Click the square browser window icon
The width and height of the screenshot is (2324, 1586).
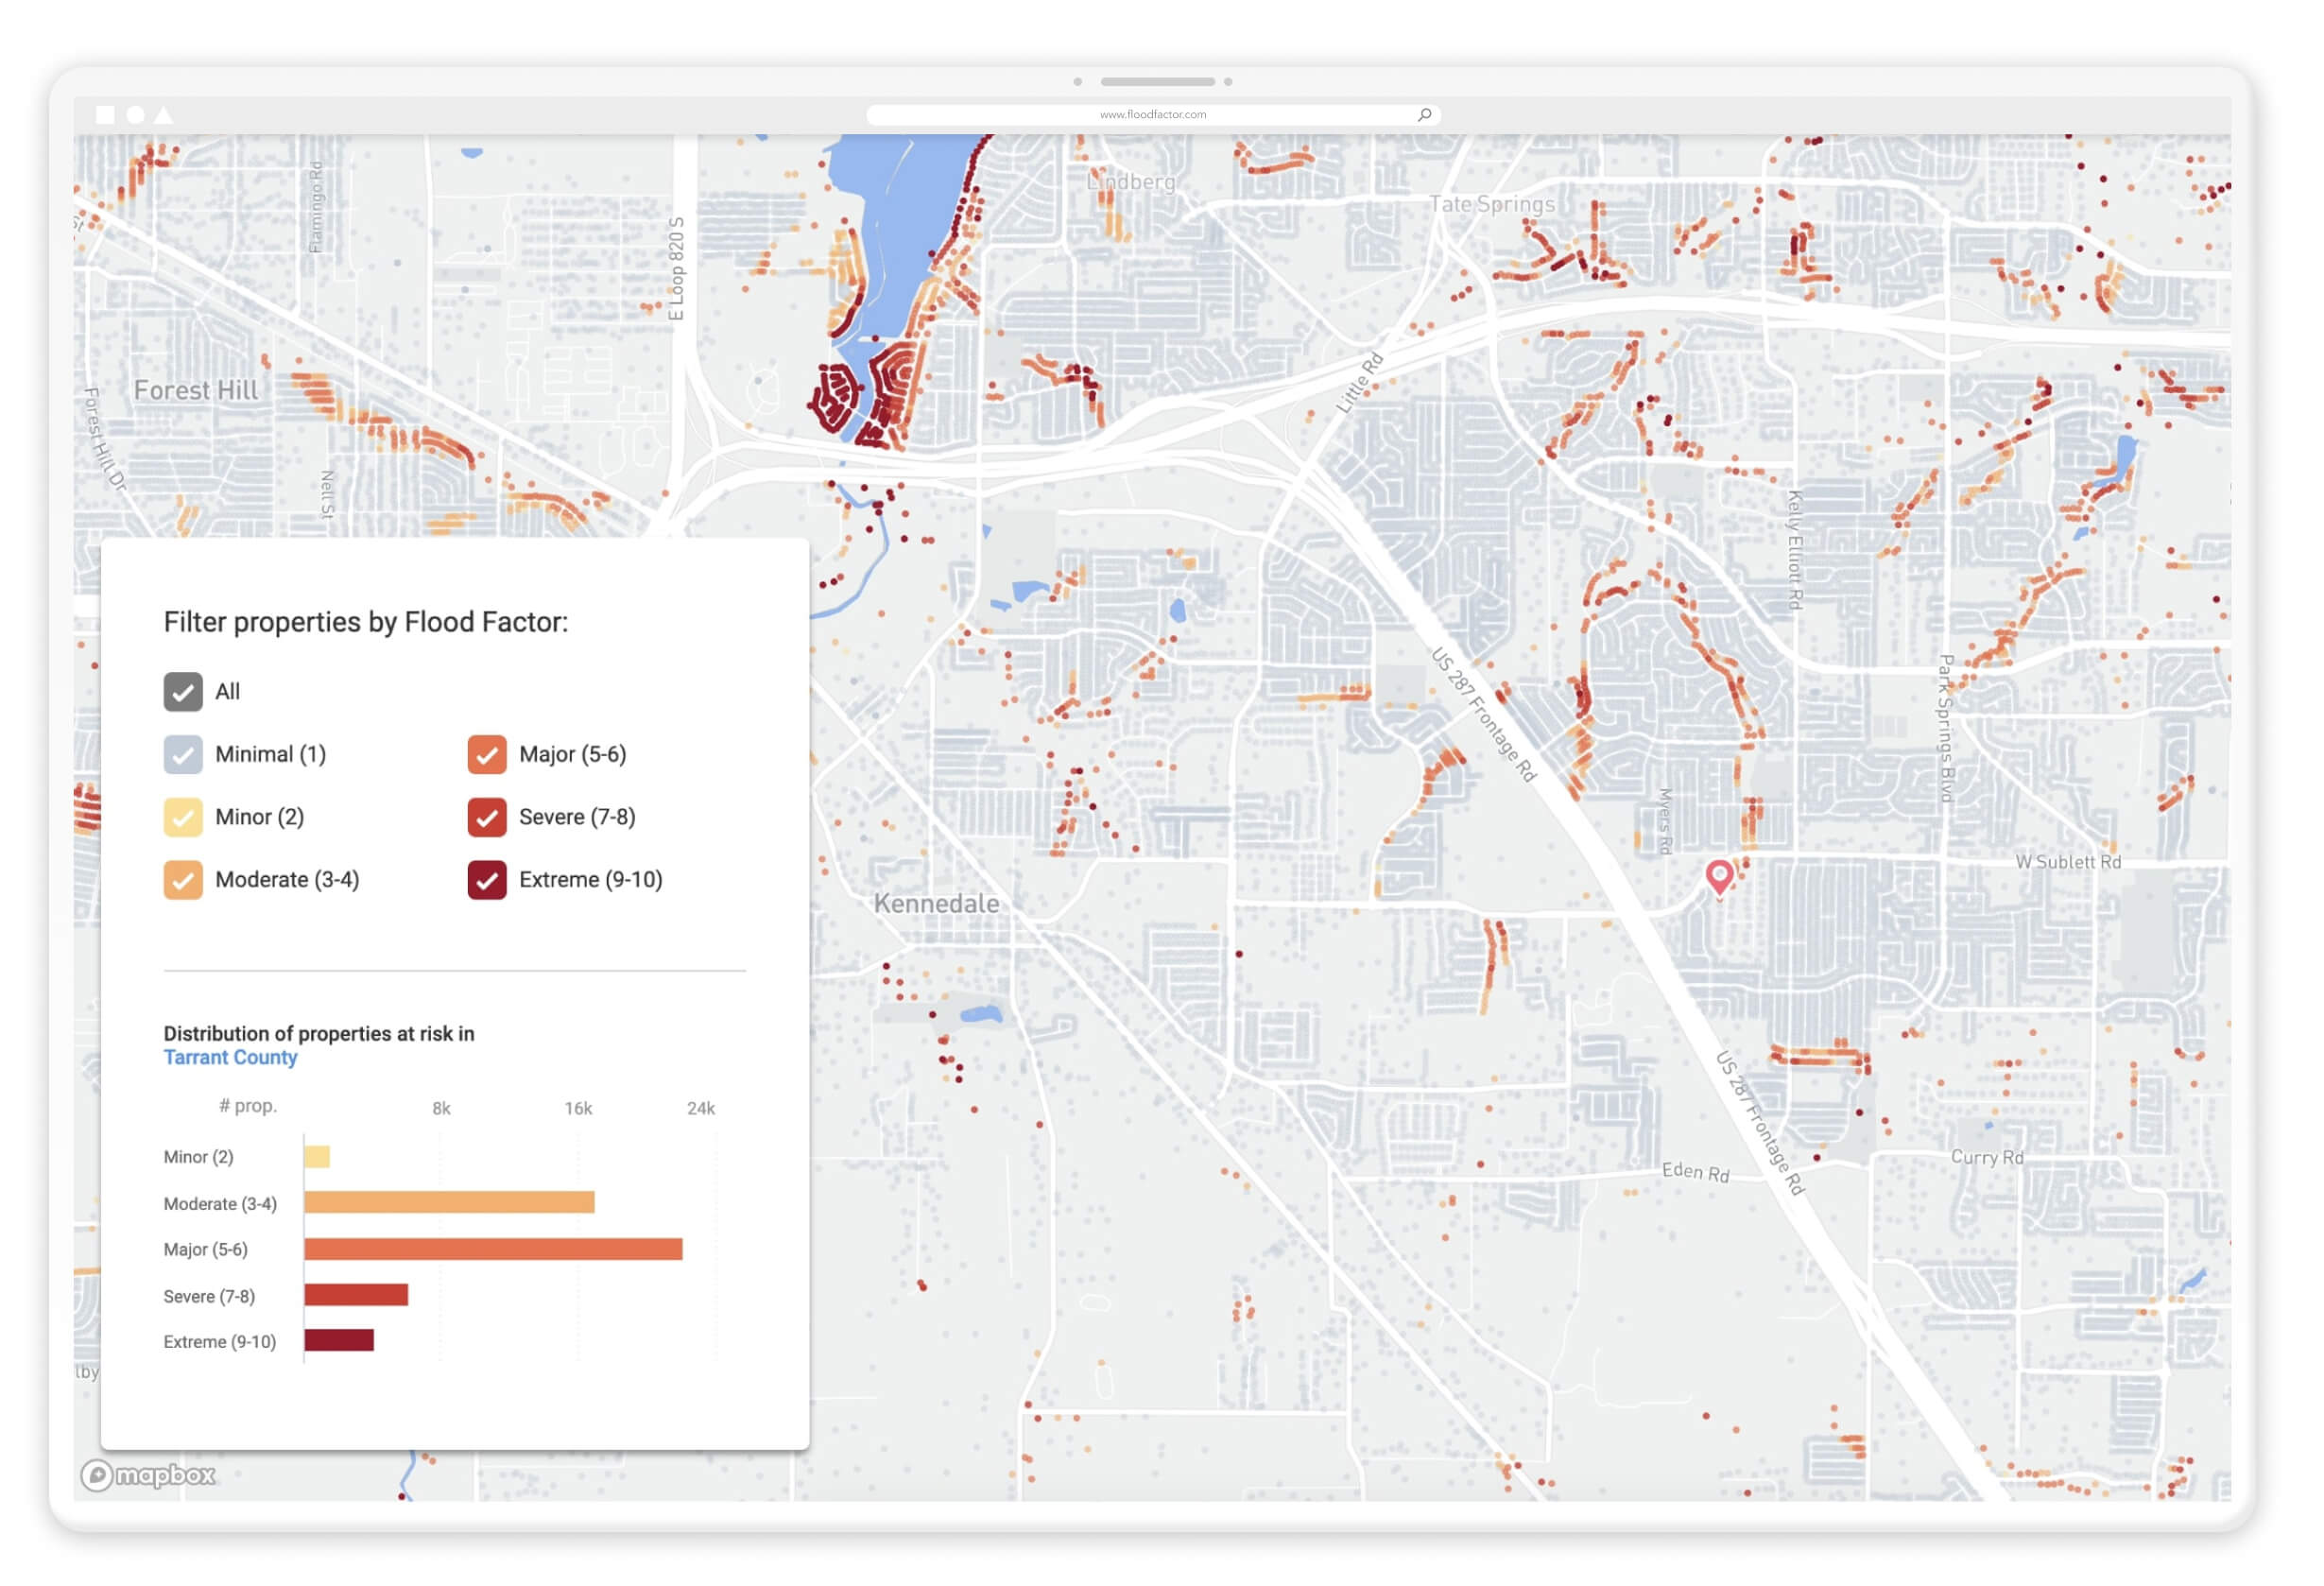pyautogui.click(x=105, y=115)
